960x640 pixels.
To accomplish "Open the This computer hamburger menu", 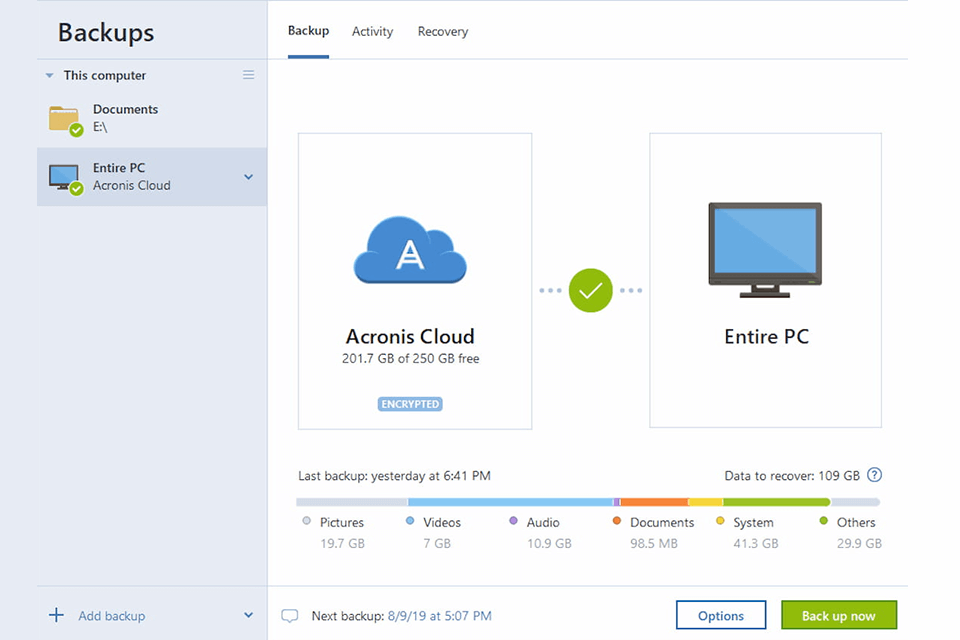I will pyautogui.click(x=248, y=74).
